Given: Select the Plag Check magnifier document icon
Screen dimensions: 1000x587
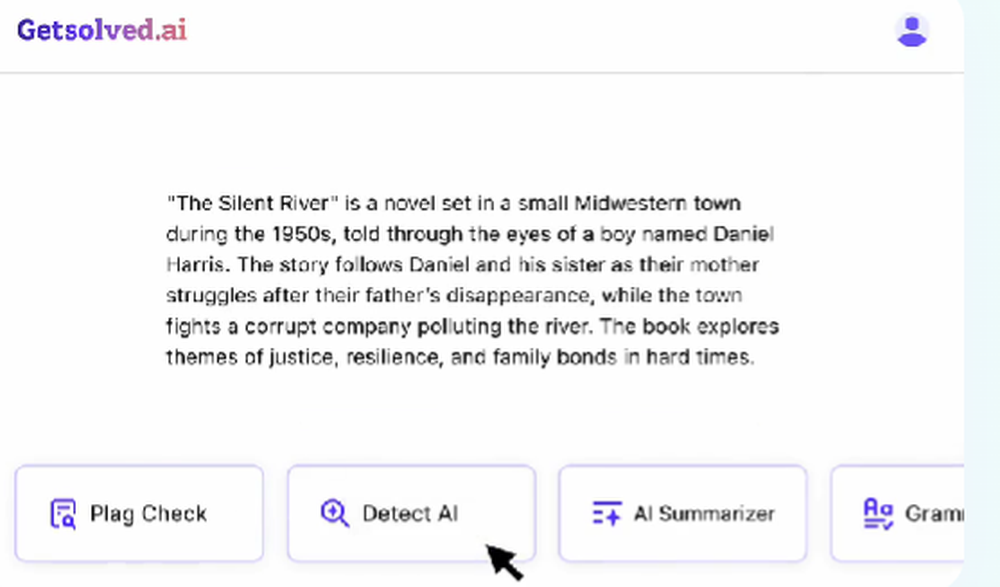Looking at the screenshot, I should (x=61, y=513).
